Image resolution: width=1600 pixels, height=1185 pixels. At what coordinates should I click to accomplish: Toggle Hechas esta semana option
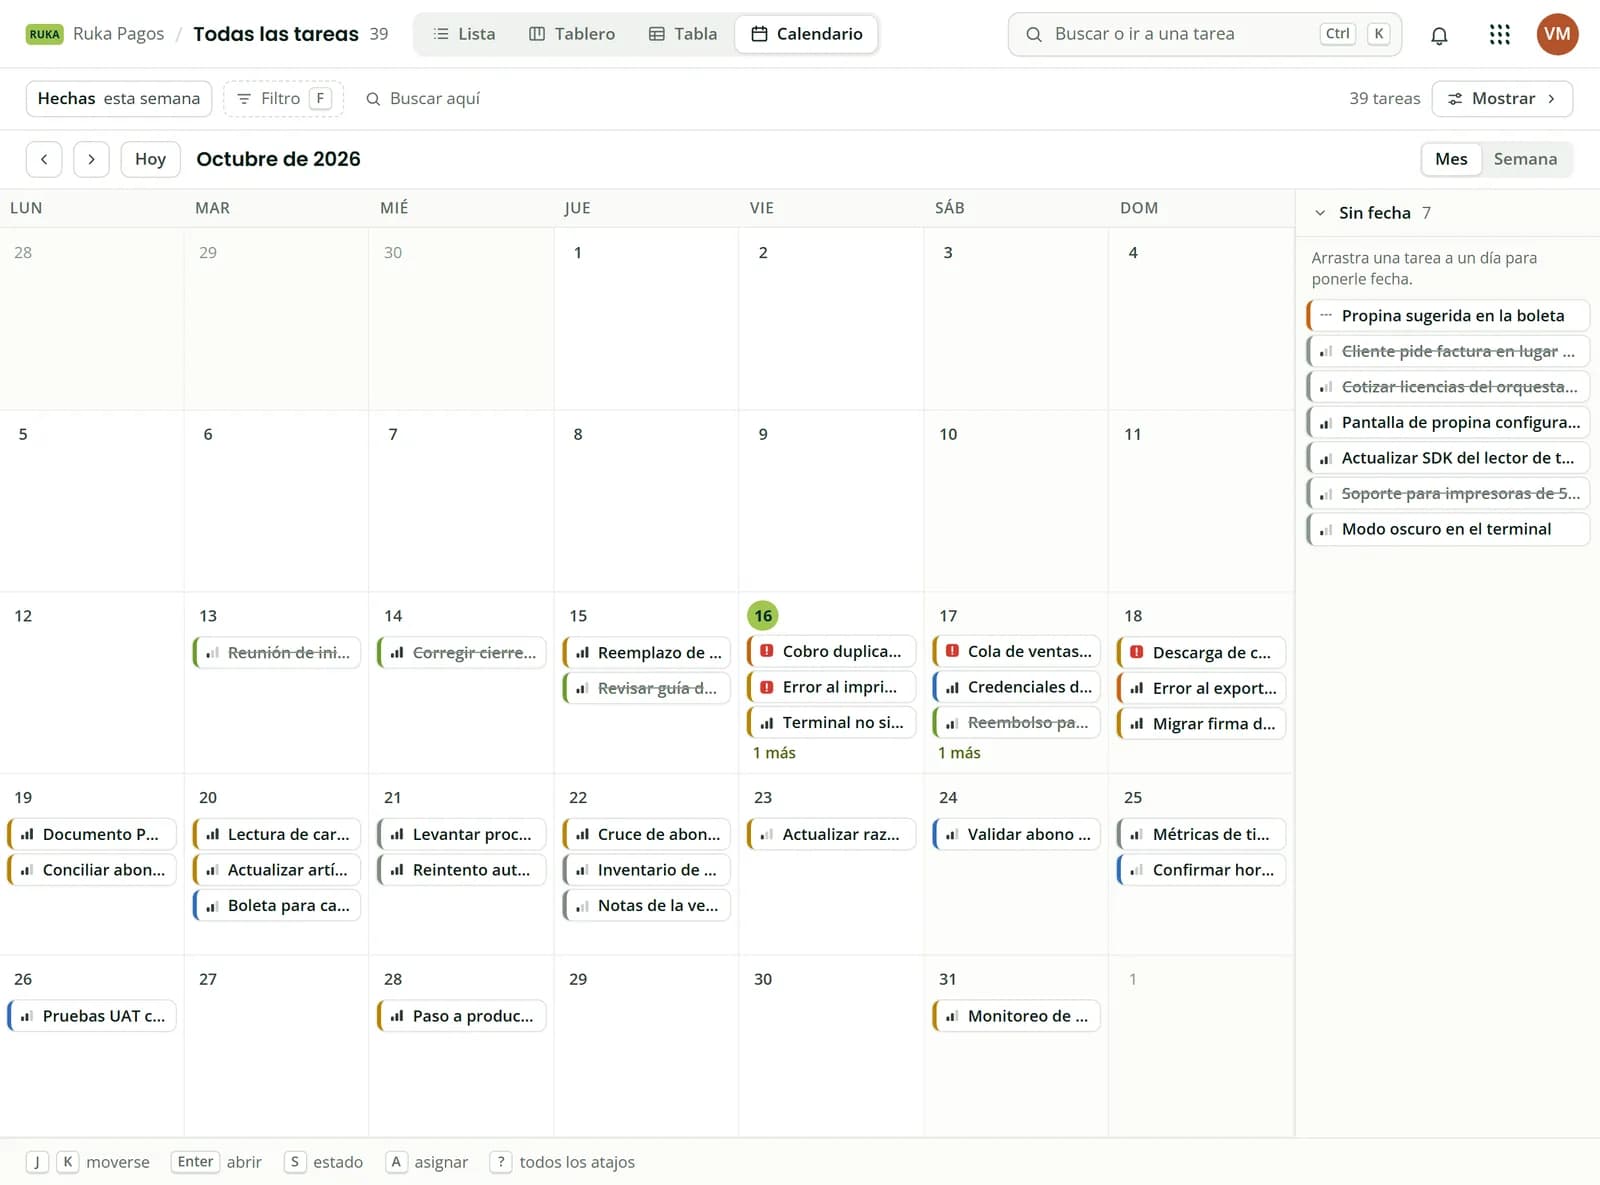pos(119,98)
